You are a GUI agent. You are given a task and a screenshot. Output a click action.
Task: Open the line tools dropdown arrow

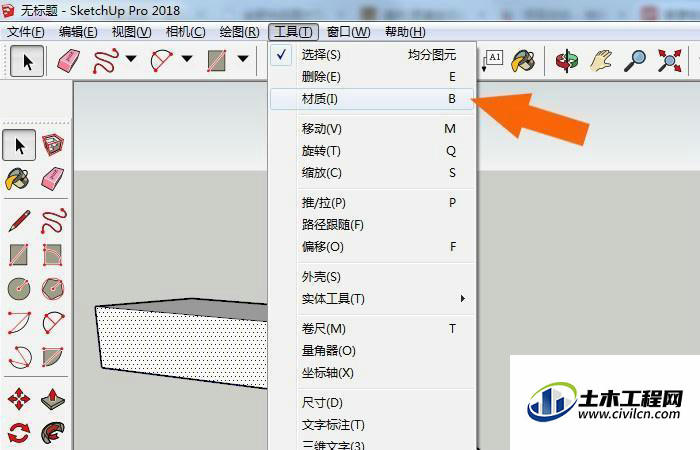(131, 58)
